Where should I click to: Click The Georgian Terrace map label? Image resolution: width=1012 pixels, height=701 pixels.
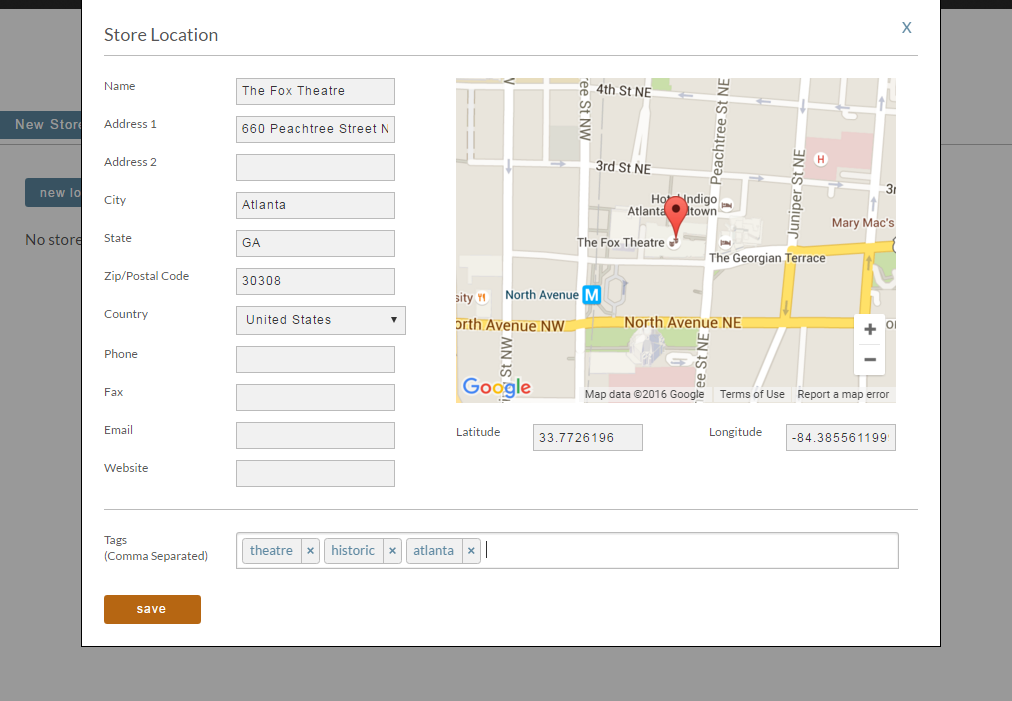[x=767, y=258]
